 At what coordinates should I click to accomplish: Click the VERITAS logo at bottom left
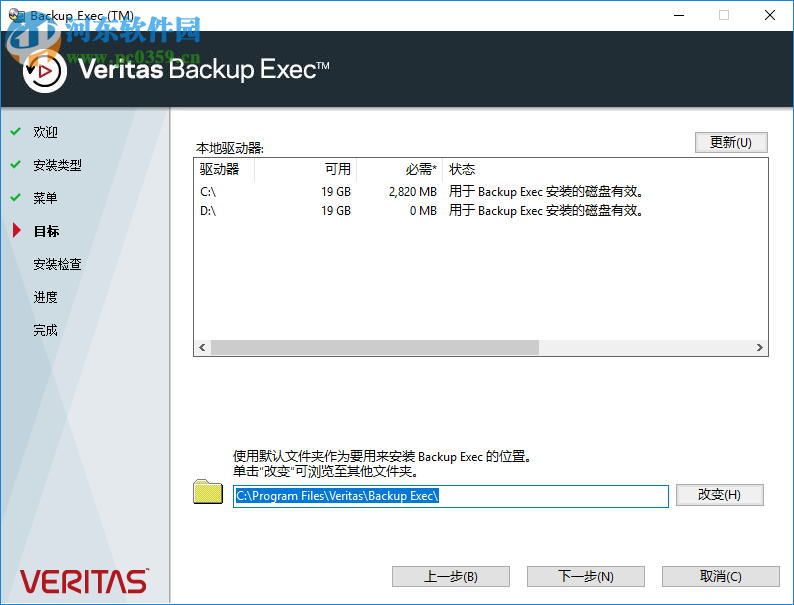84,581
